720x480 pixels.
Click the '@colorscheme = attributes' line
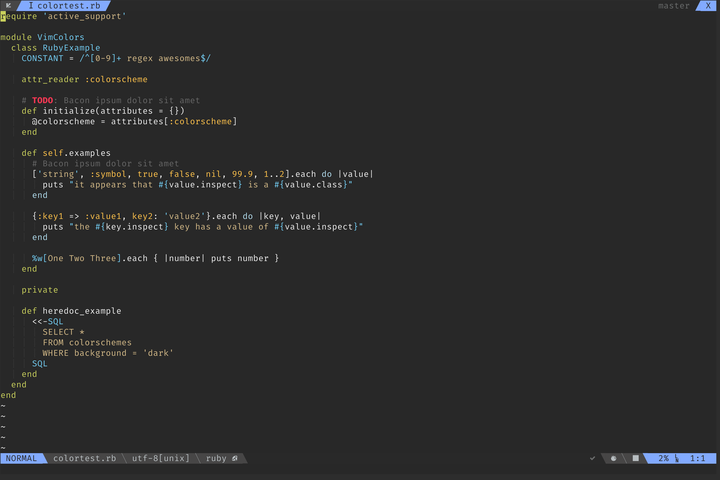click(x=135, y=121)
